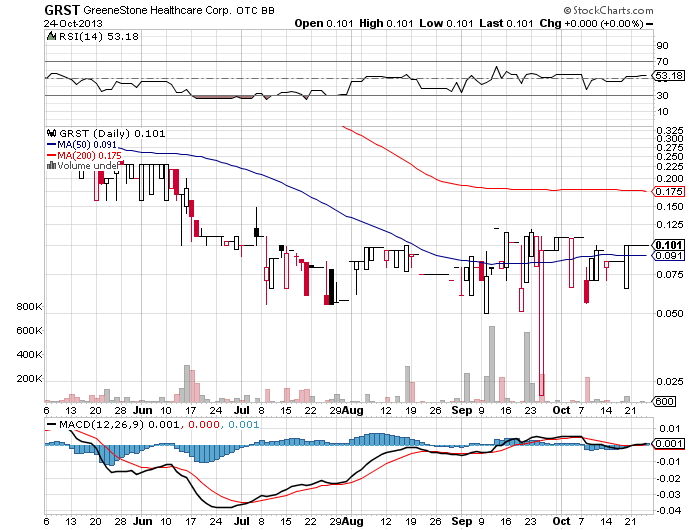The height and width of the screenshot is (530, 700).
Task: Click the 30 oversold level on the RSI axis
Action: coord(662,96)
